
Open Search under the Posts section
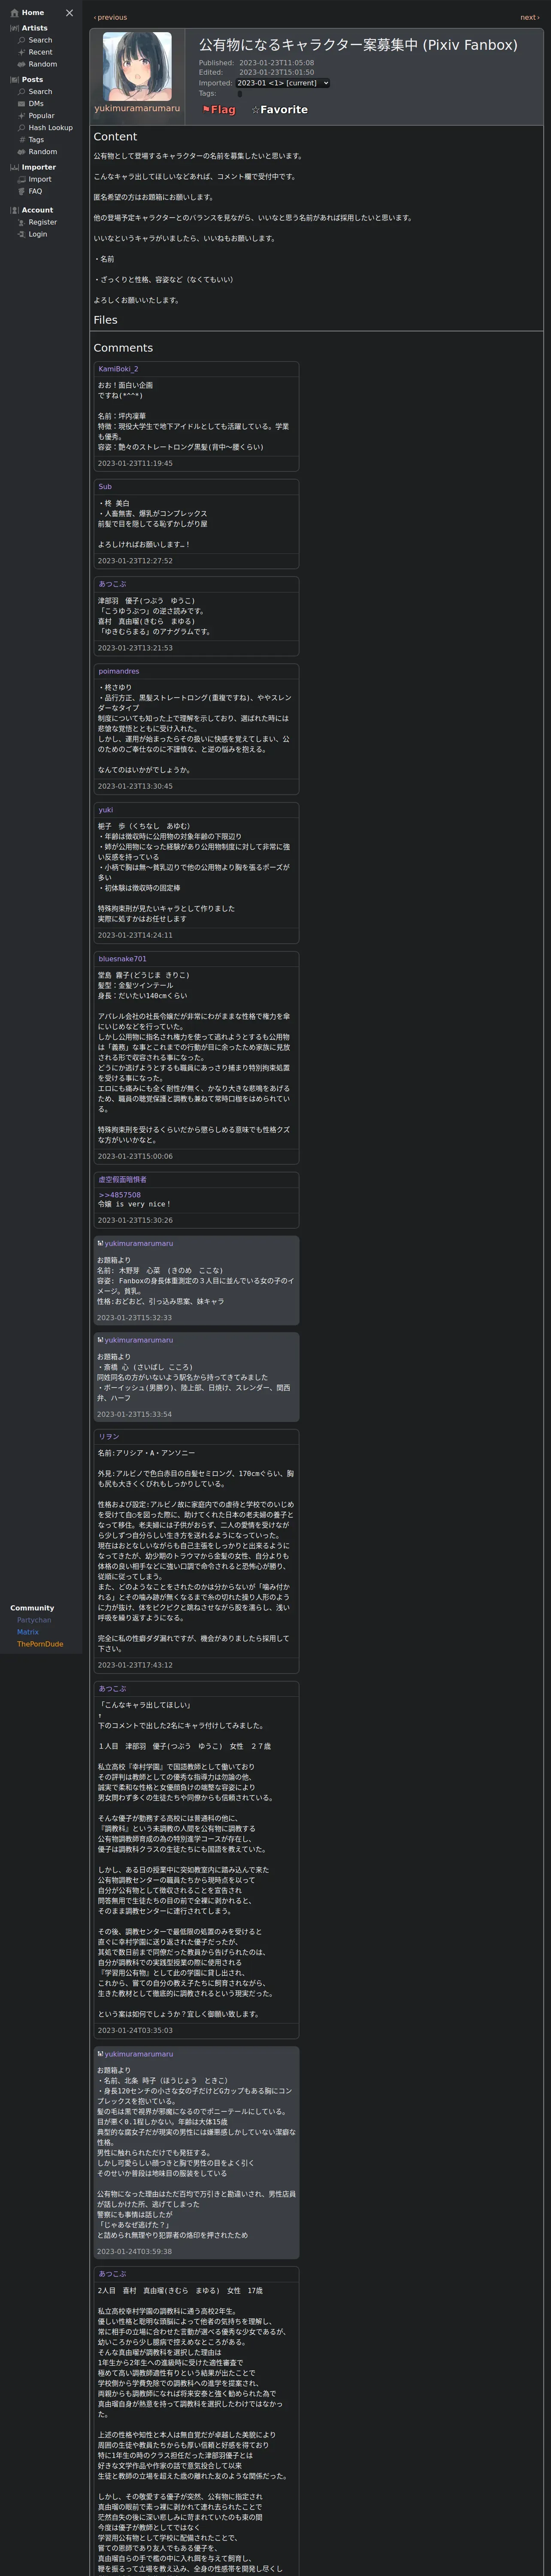pyautogui.click(x=40, y=92)
